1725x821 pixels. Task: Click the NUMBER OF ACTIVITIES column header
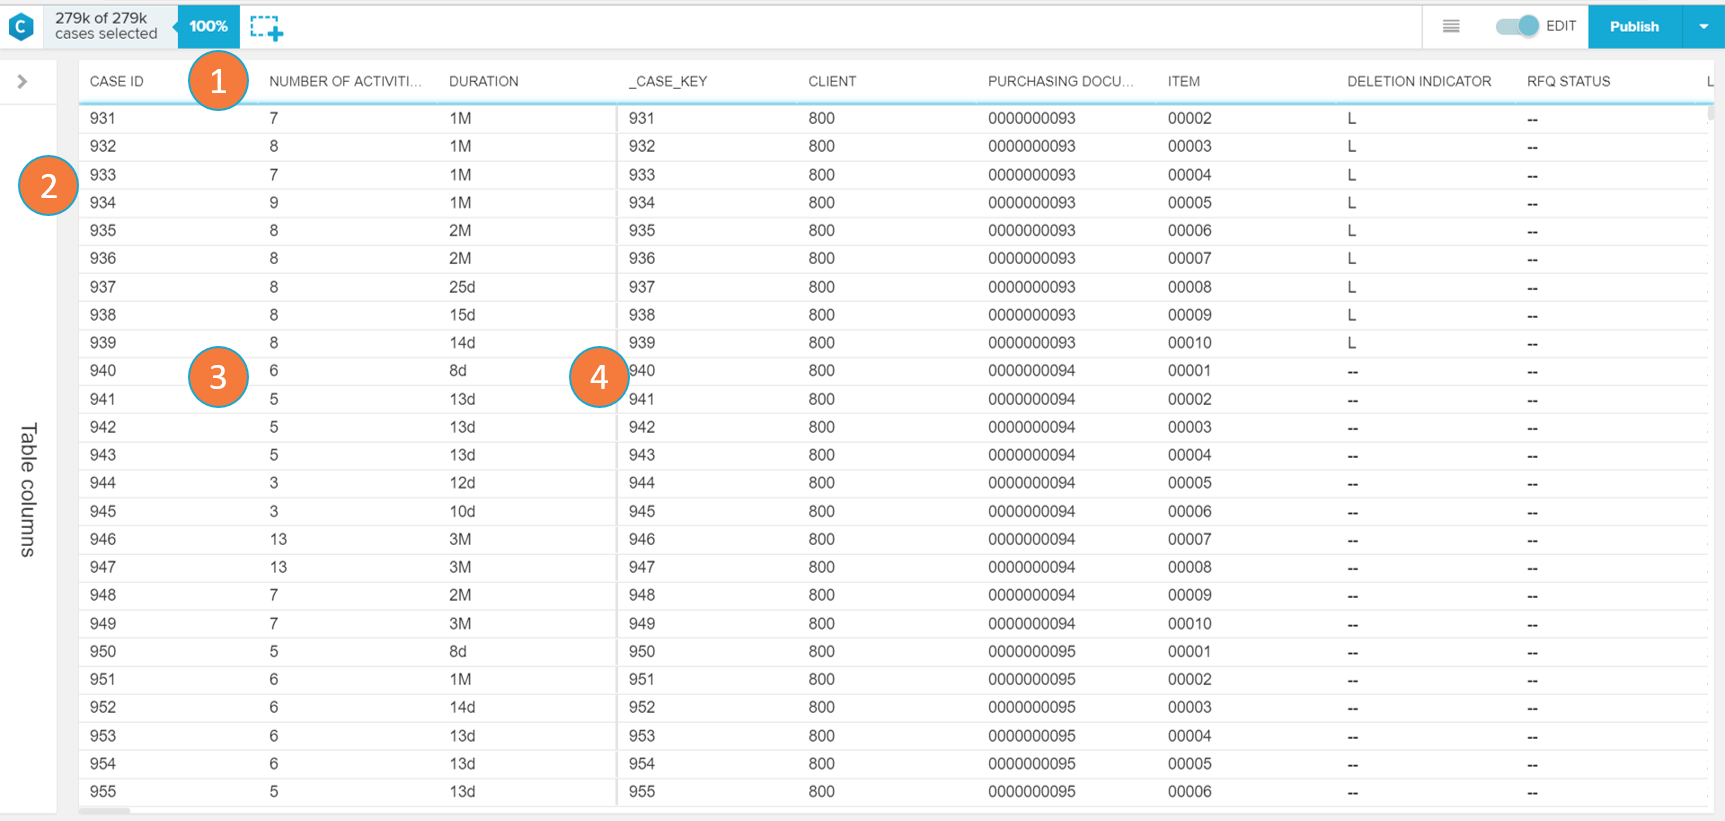coord(345,82)
